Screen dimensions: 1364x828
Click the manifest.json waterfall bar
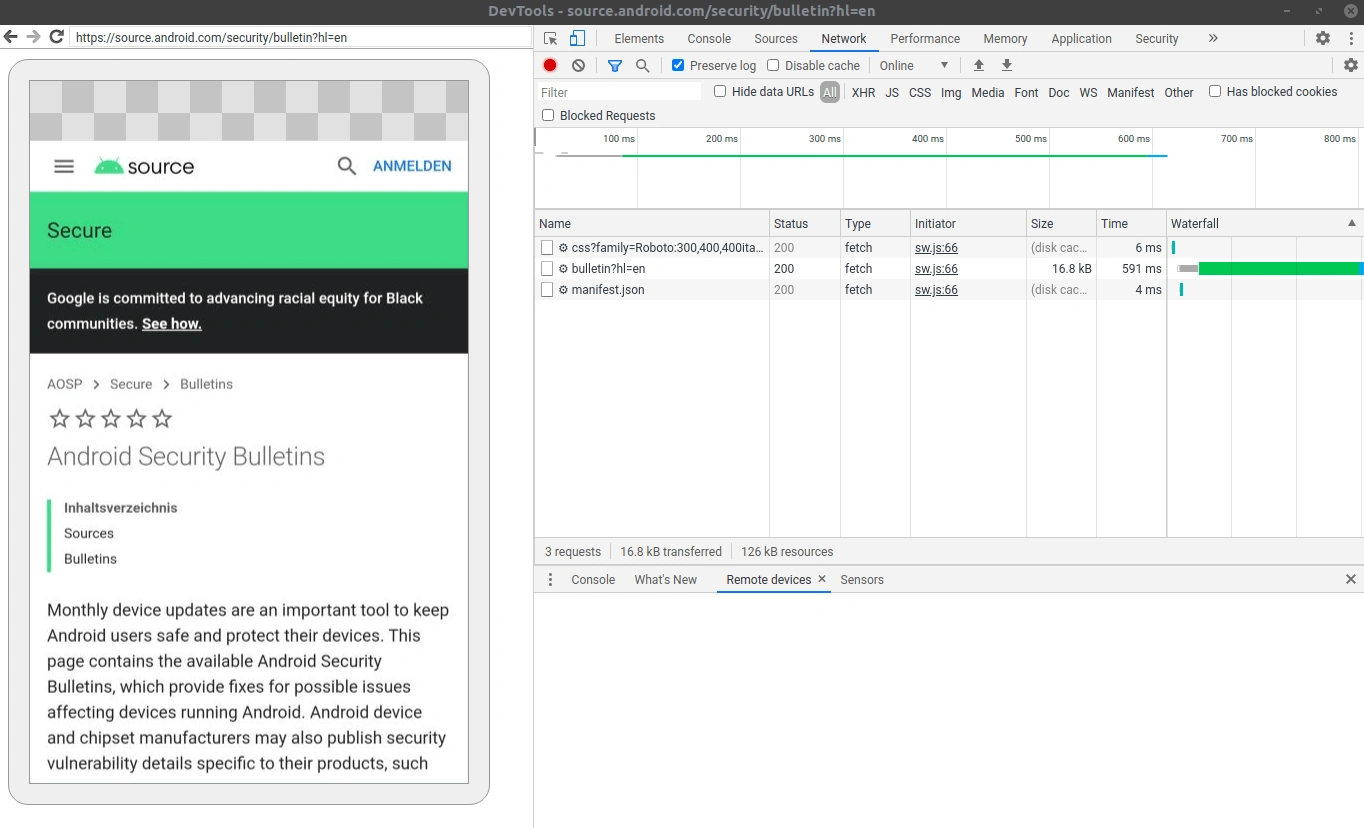1181,290
